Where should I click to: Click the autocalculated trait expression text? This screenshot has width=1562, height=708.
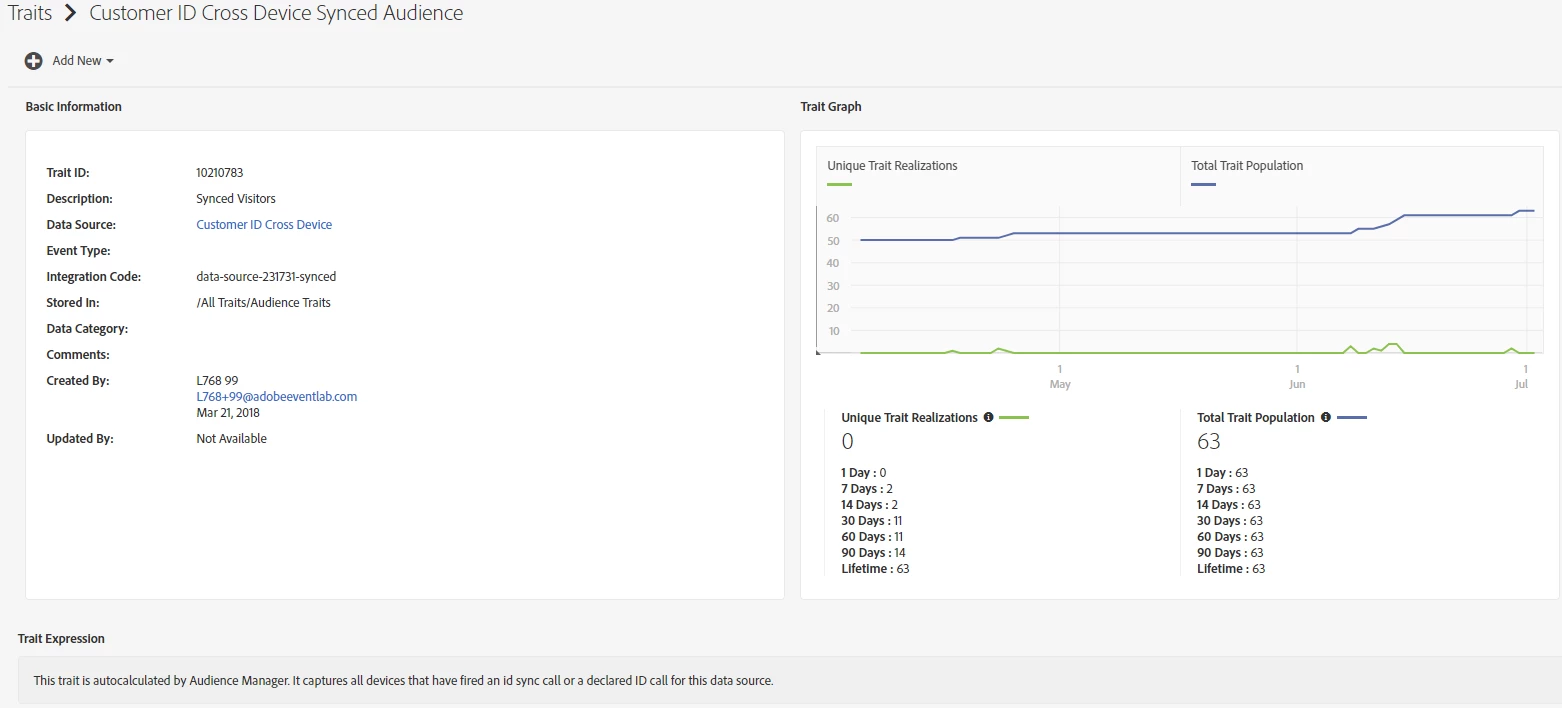point(403,681)
